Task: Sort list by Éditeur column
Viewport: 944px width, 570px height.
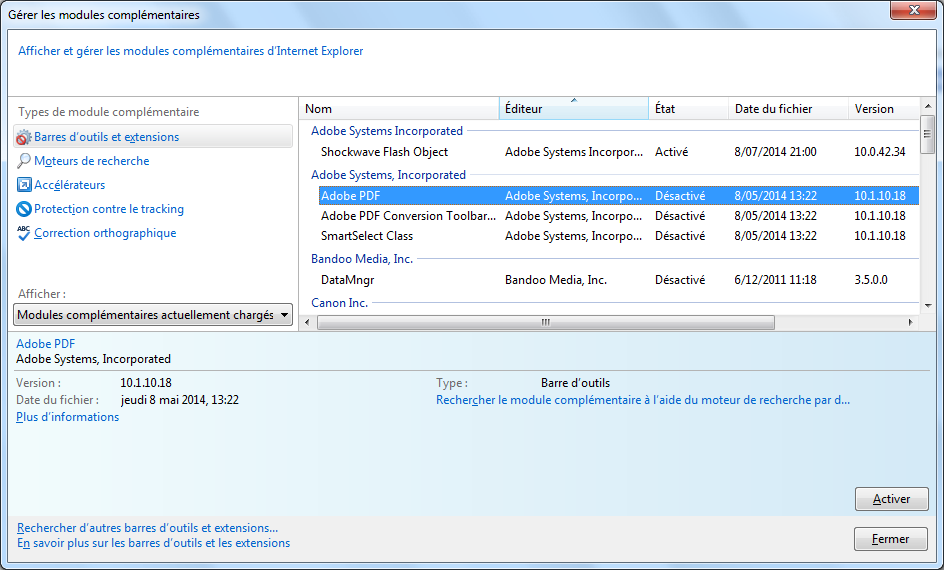Action: tap(574, 109)
